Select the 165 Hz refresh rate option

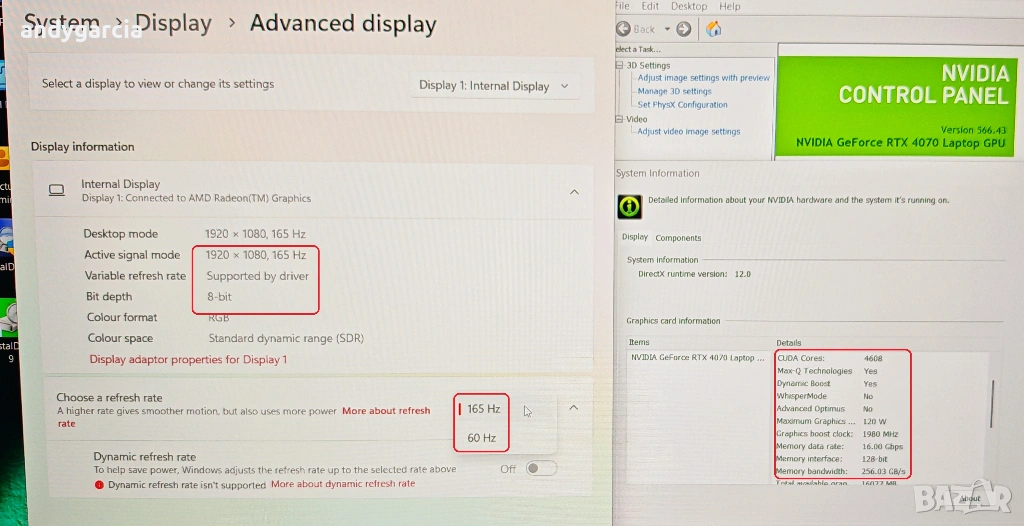(x=482, y=409)
